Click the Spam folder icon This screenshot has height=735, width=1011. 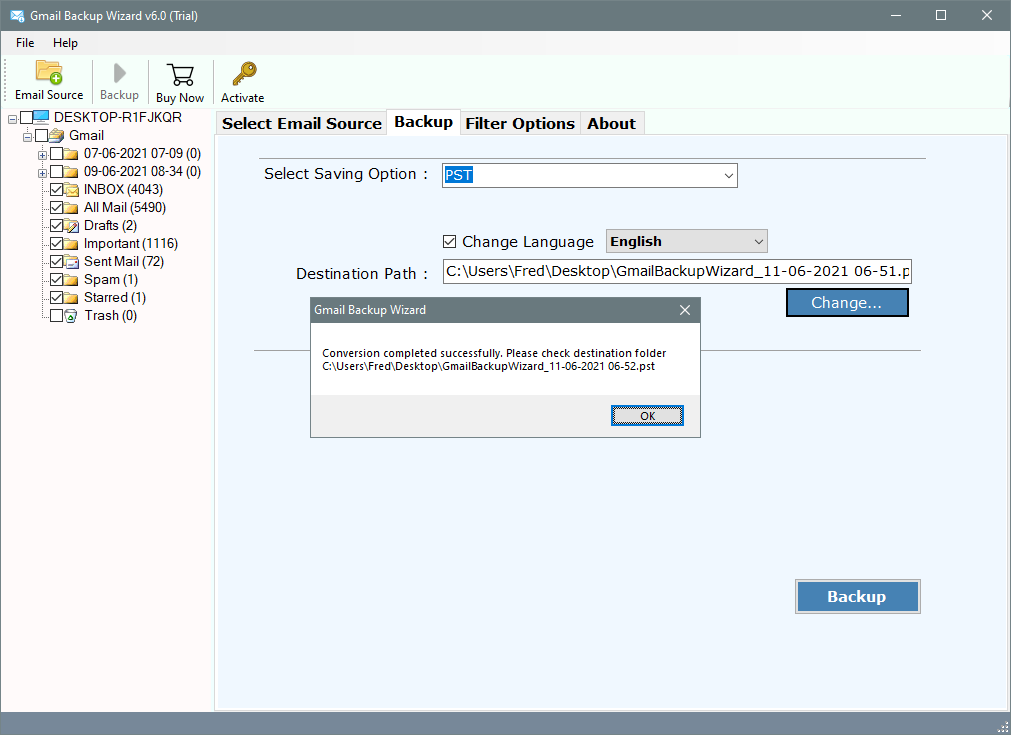click(71, 280)
